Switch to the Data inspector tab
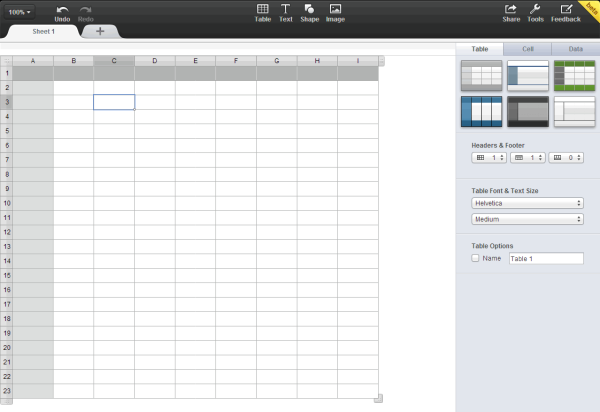Screen dimensions: 600x412 click(x=576, y=49)
